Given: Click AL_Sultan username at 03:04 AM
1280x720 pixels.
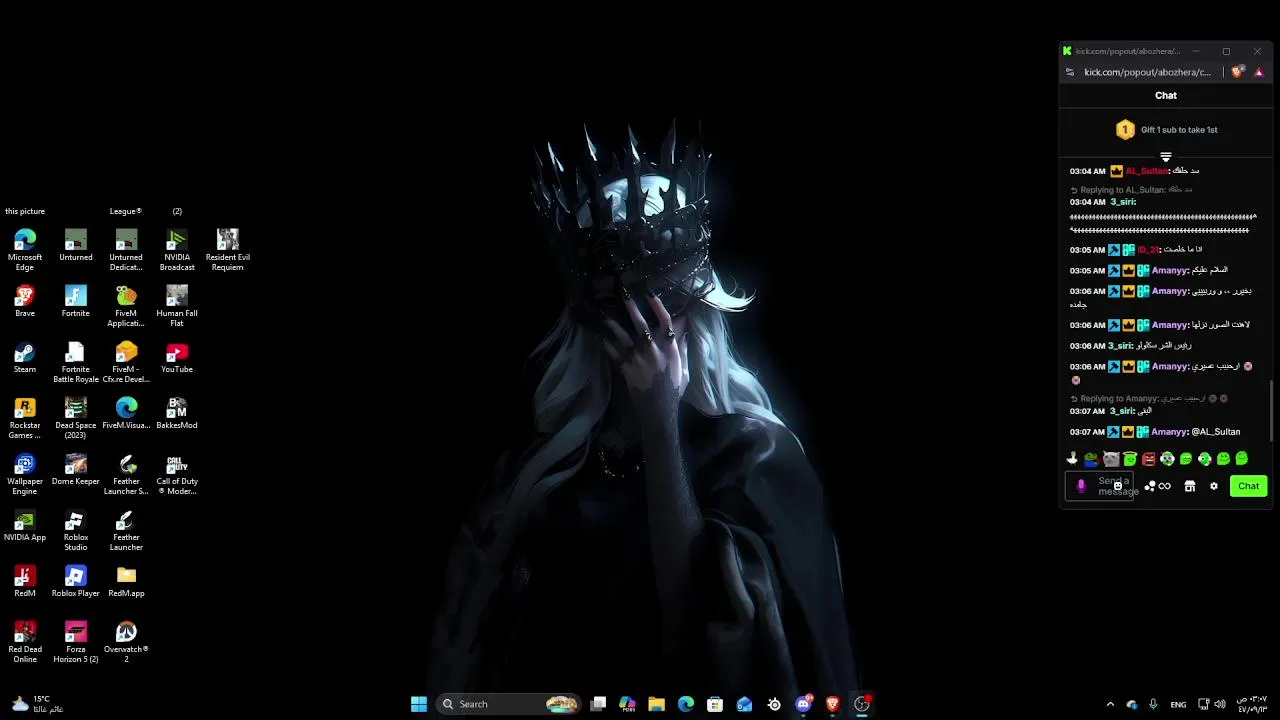Looking at the screenshot, I should point(1147,171).
